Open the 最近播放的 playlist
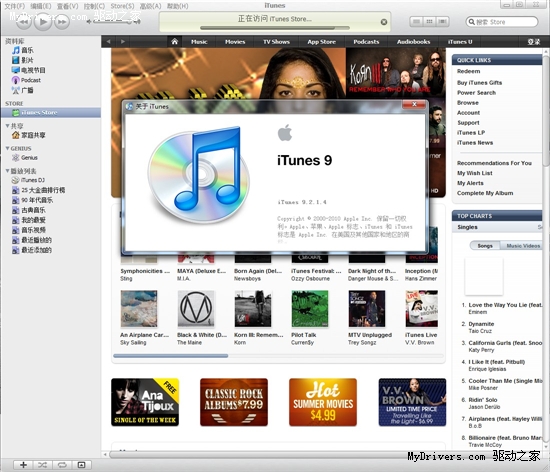The width and height of the screenshot is (550, 472). tap(32, 240)
